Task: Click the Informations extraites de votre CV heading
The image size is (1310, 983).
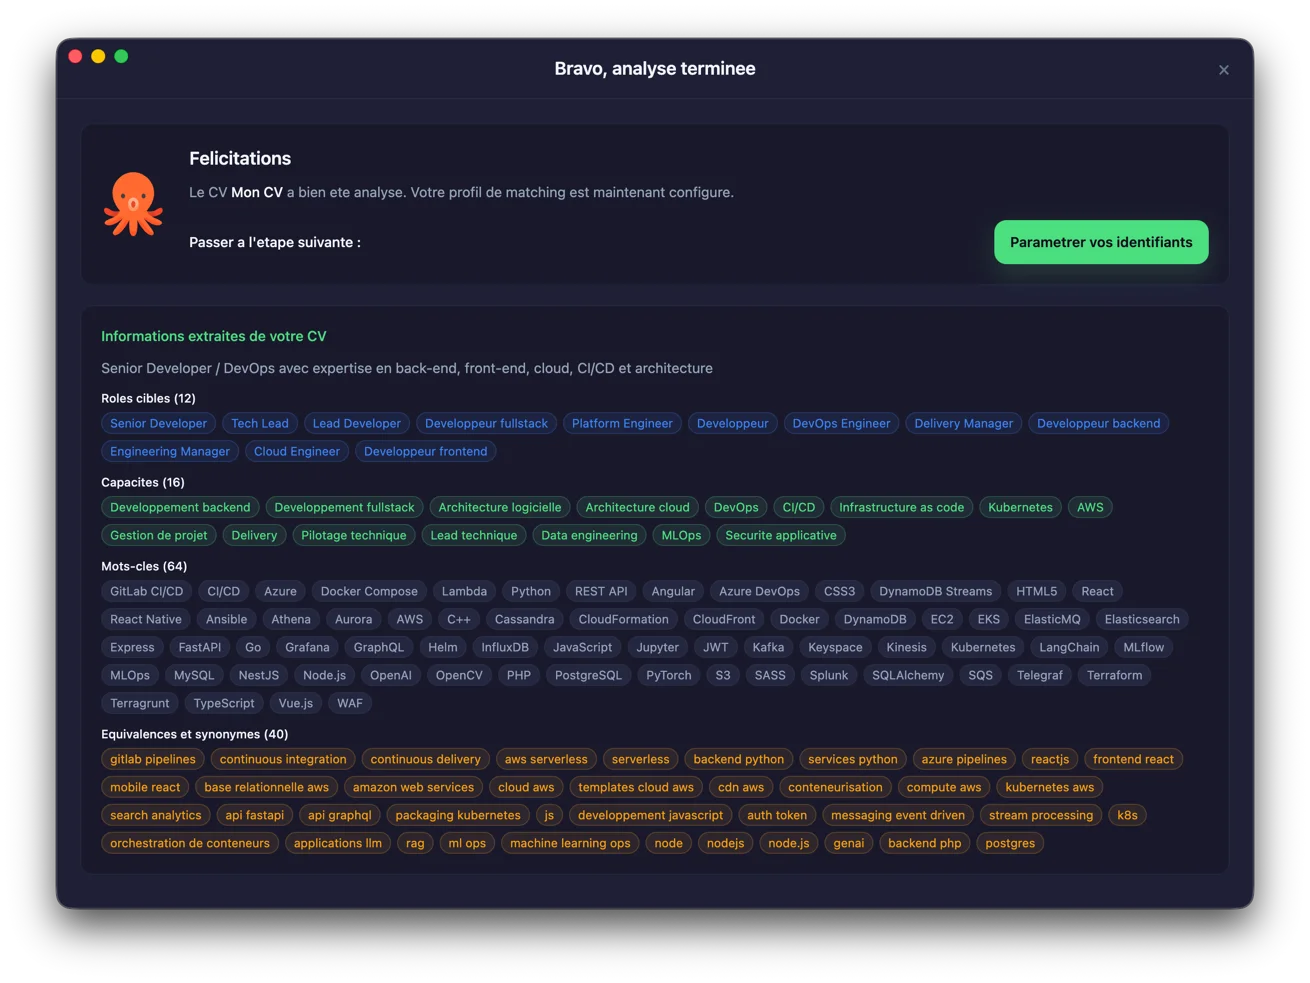Action: (214, 336)
